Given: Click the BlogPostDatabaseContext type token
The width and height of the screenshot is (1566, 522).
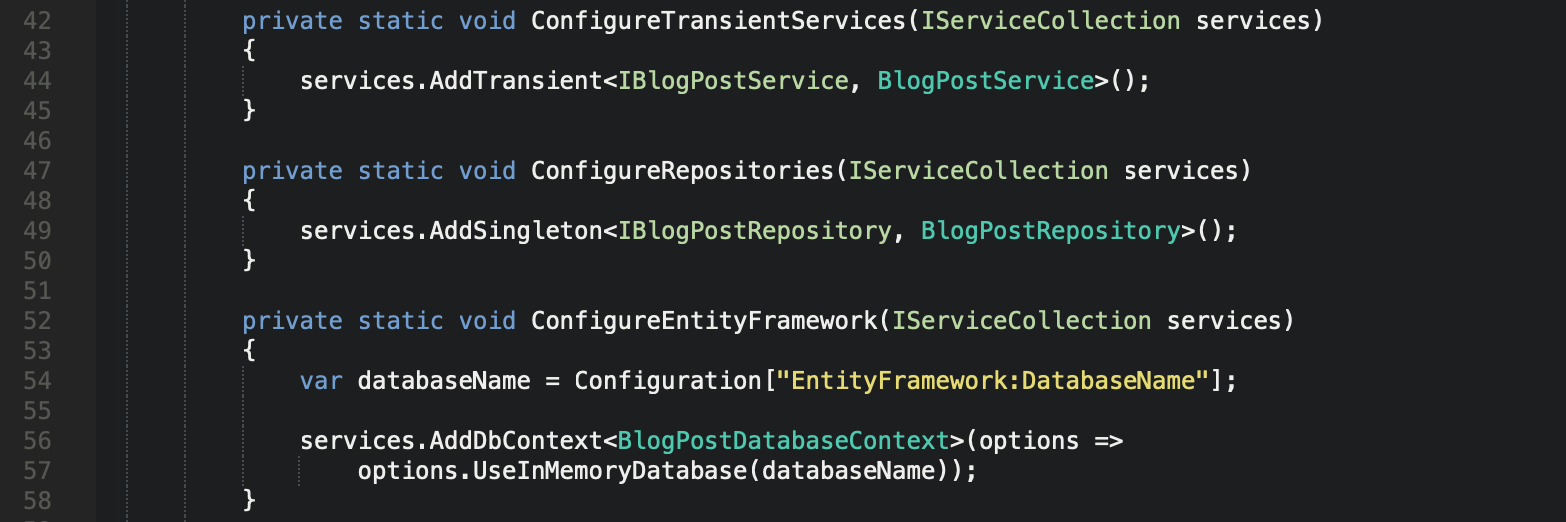Looking at the screenshot, I should [x=784, y=440].
